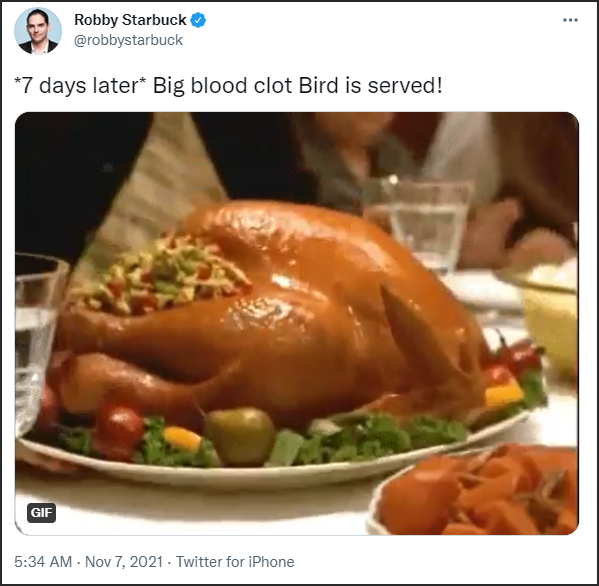Open the Twitter for iPhone source link
This screenshot has height=586, width=599.
coord(235,562)
